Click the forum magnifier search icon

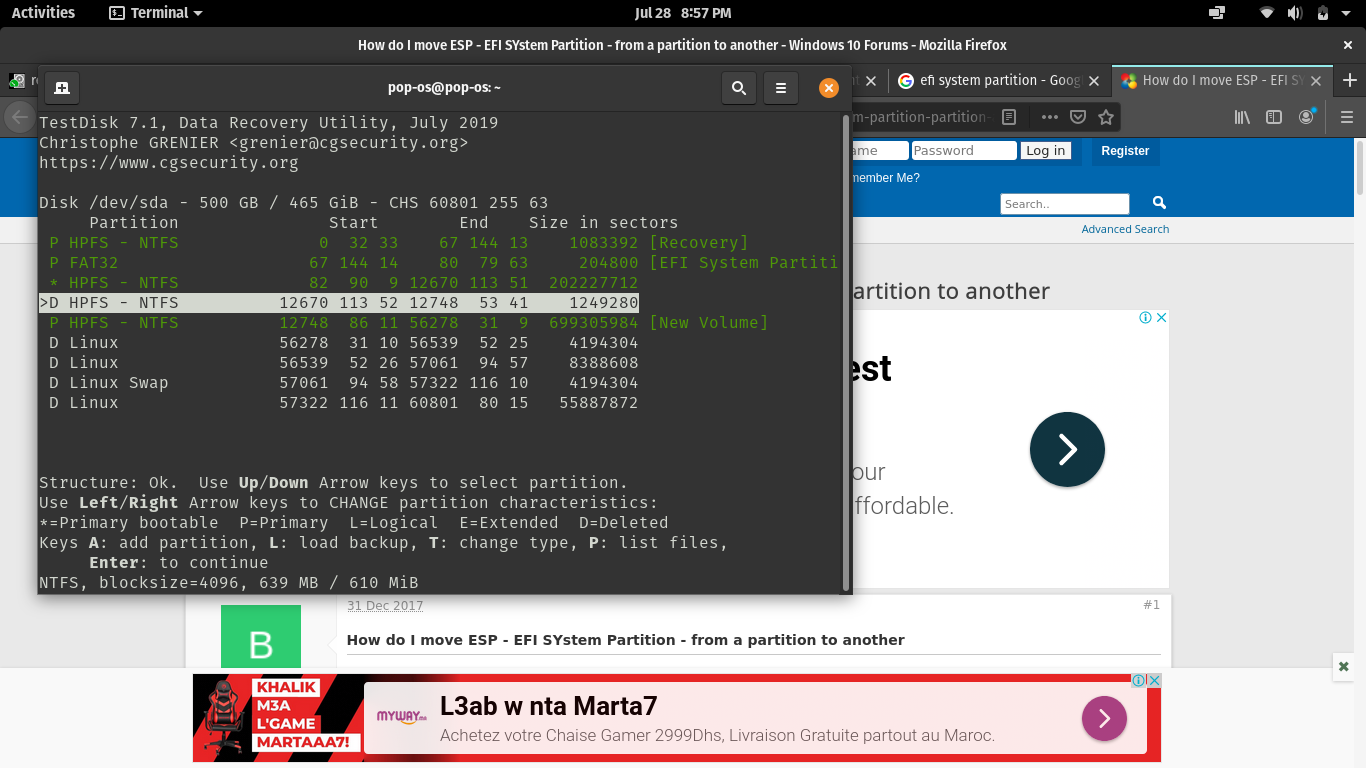pos(1159,203)
